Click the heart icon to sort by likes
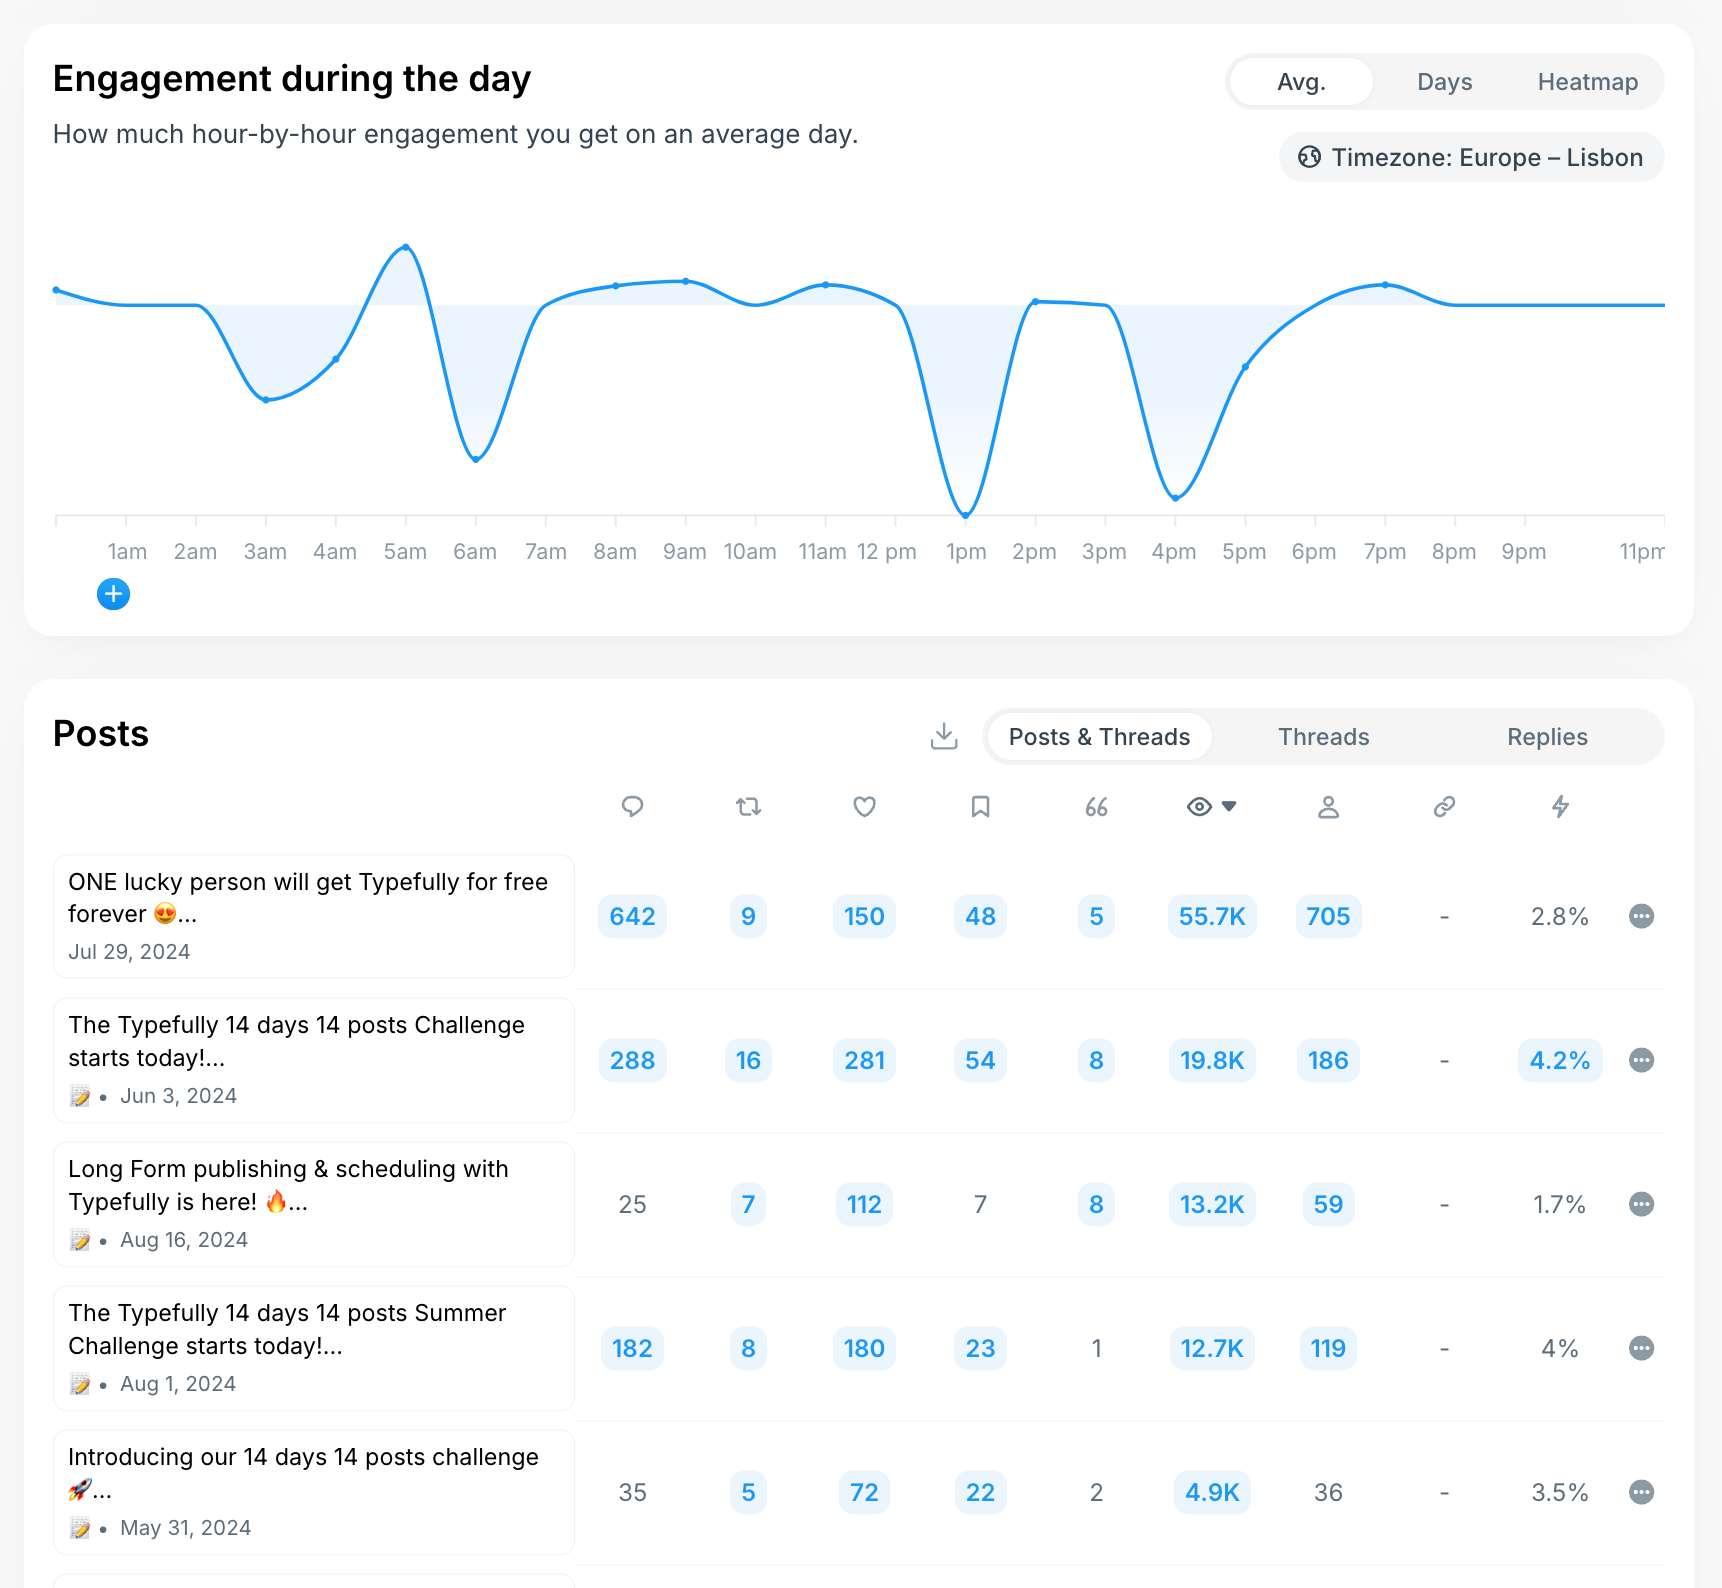The image size is (1722, 1588). click(864, 807)
